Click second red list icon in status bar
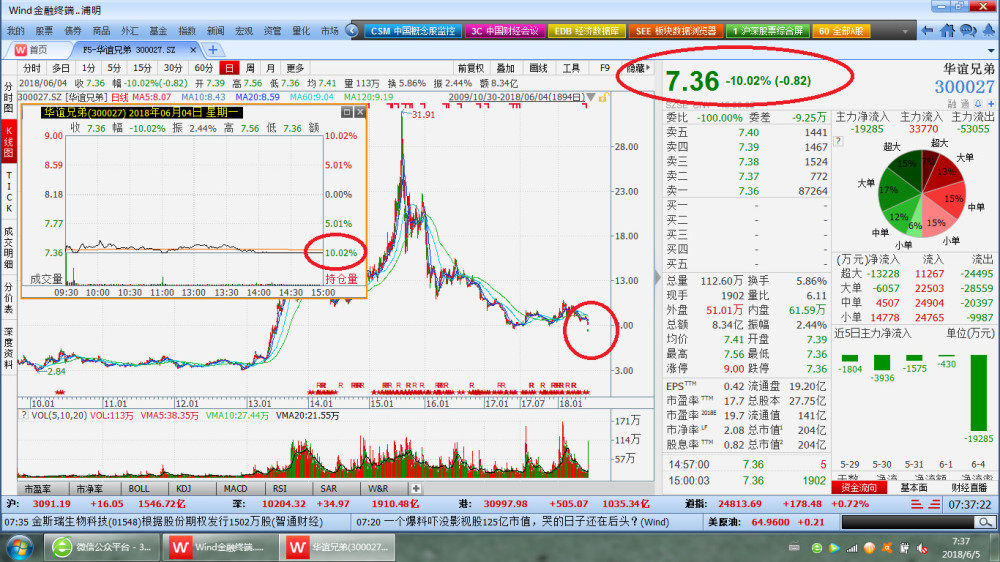This screenshot has height=562, width=1000. [x=934, y=504]
